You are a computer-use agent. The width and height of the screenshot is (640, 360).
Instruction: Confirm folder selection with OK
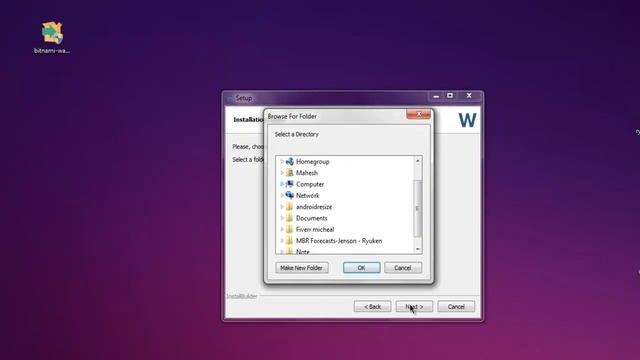pyautogui.click(x=362, y=268)
